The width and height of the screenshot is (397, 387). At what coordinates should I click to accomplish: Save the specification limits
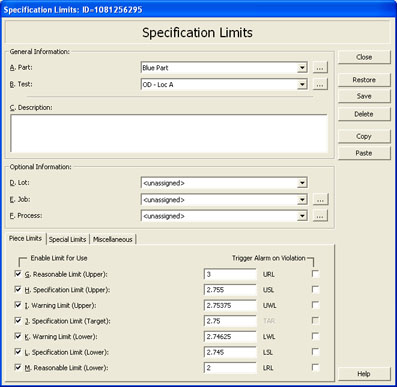point(364,96)
